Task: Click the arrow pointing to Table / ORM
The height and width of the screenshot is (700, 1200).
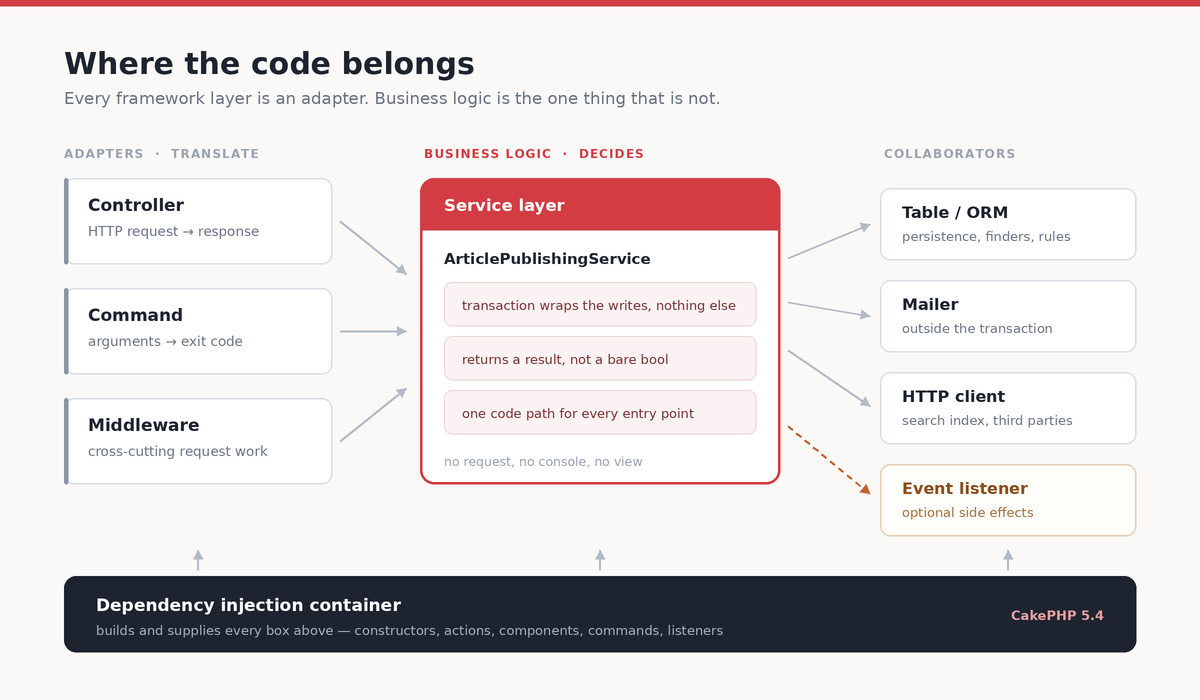Action: [x=829, y=241]
